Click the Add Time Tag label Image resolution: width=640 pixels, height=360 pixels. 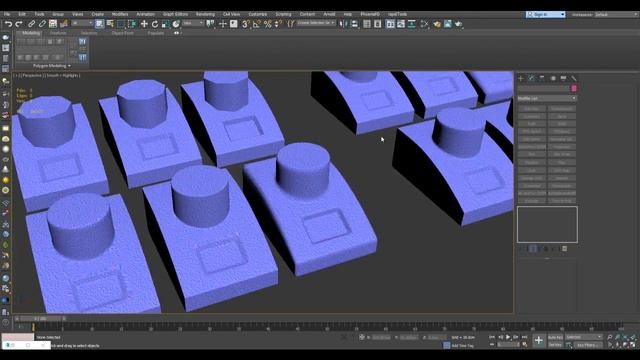[x=462, y=346]
